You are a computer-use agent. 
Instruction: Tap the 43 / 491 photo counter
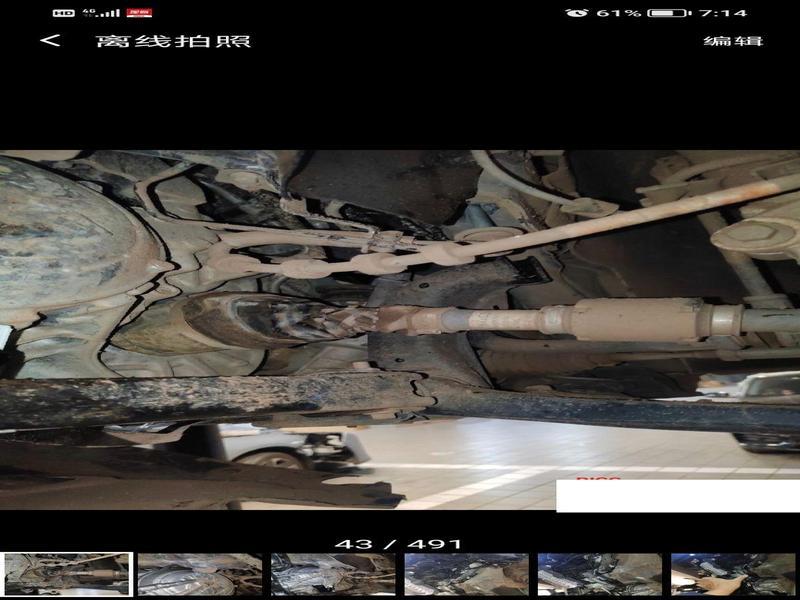tap(398, 544)
